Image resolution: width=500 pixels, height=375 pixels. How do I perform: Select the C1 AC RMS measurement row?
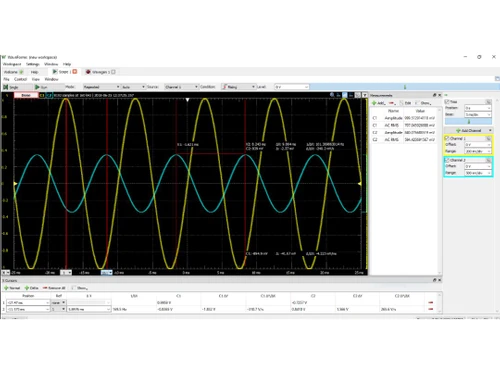404,125
